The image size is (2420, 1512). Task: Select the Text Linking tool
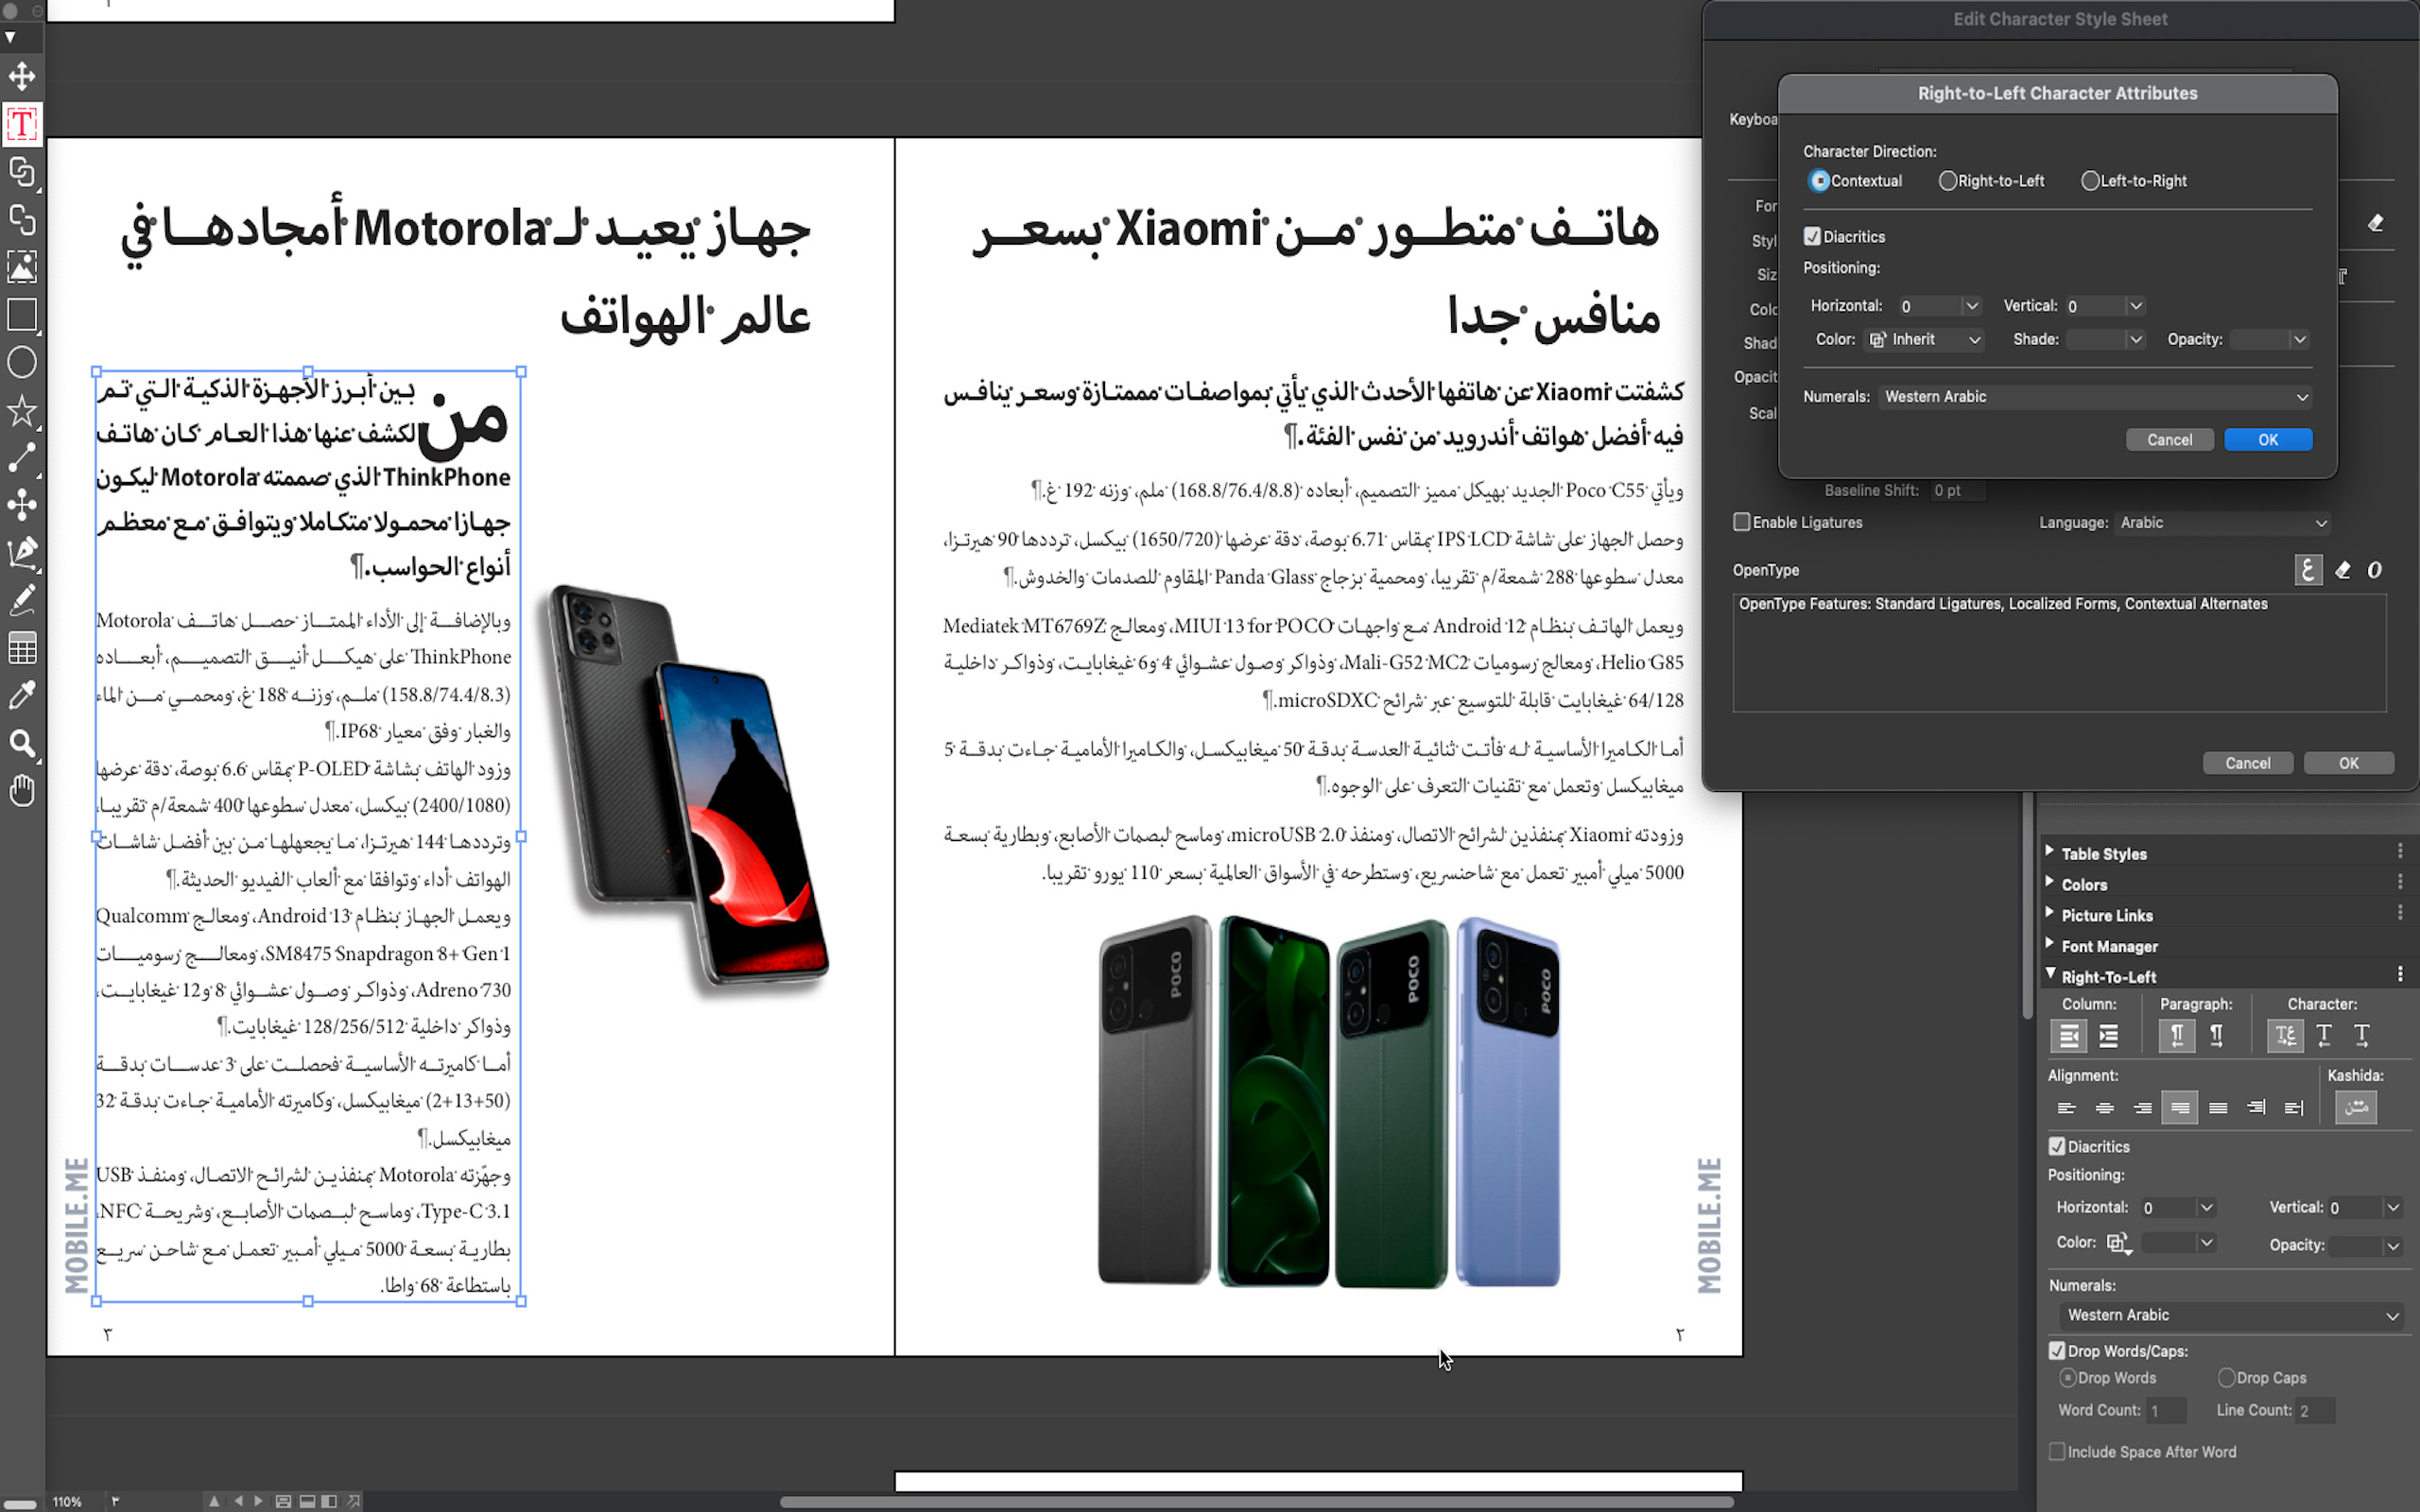coord(22,172)
